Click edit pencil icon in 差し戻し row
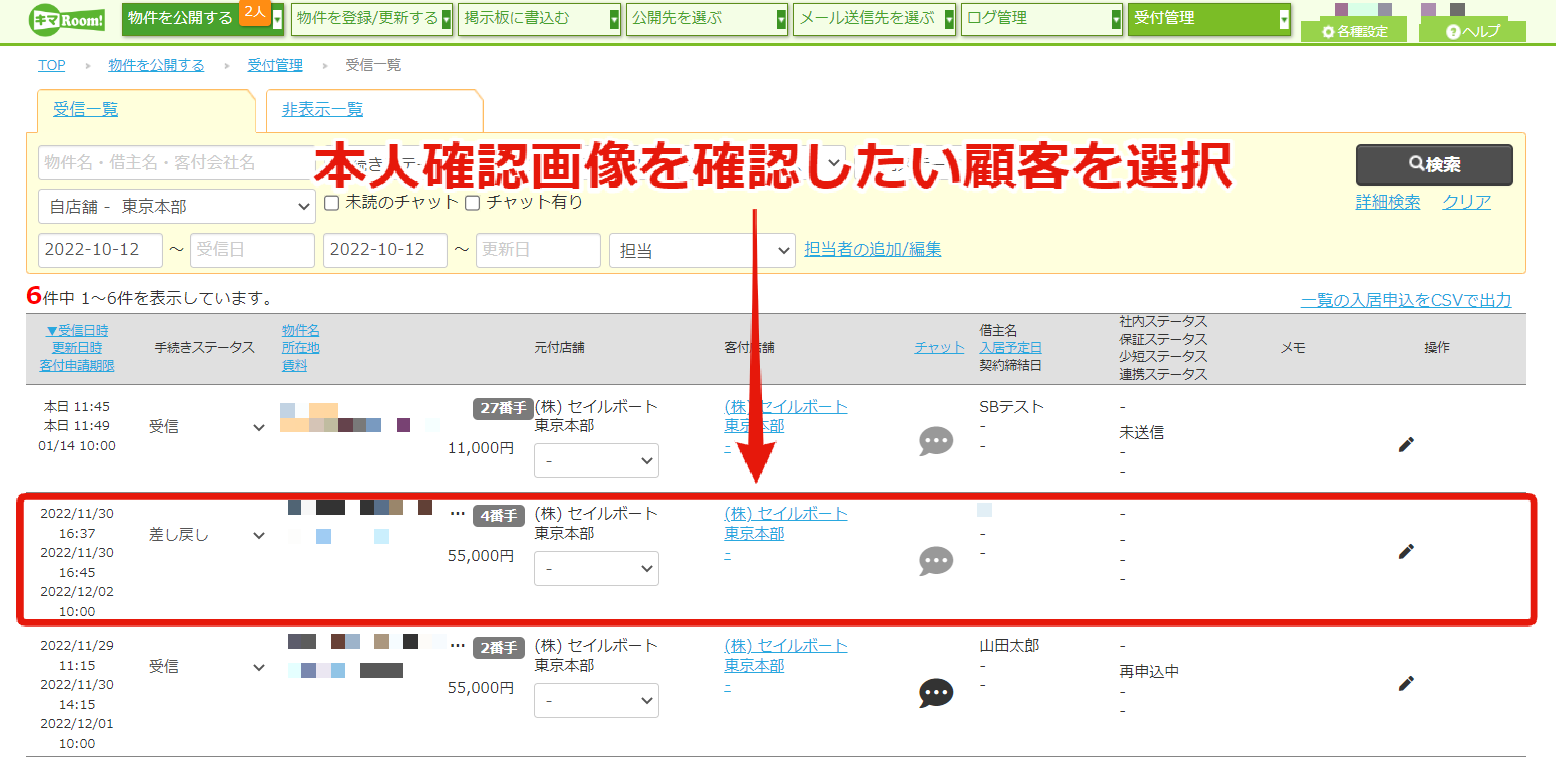The image size is (1556, 758). [x=1406, y=551]
